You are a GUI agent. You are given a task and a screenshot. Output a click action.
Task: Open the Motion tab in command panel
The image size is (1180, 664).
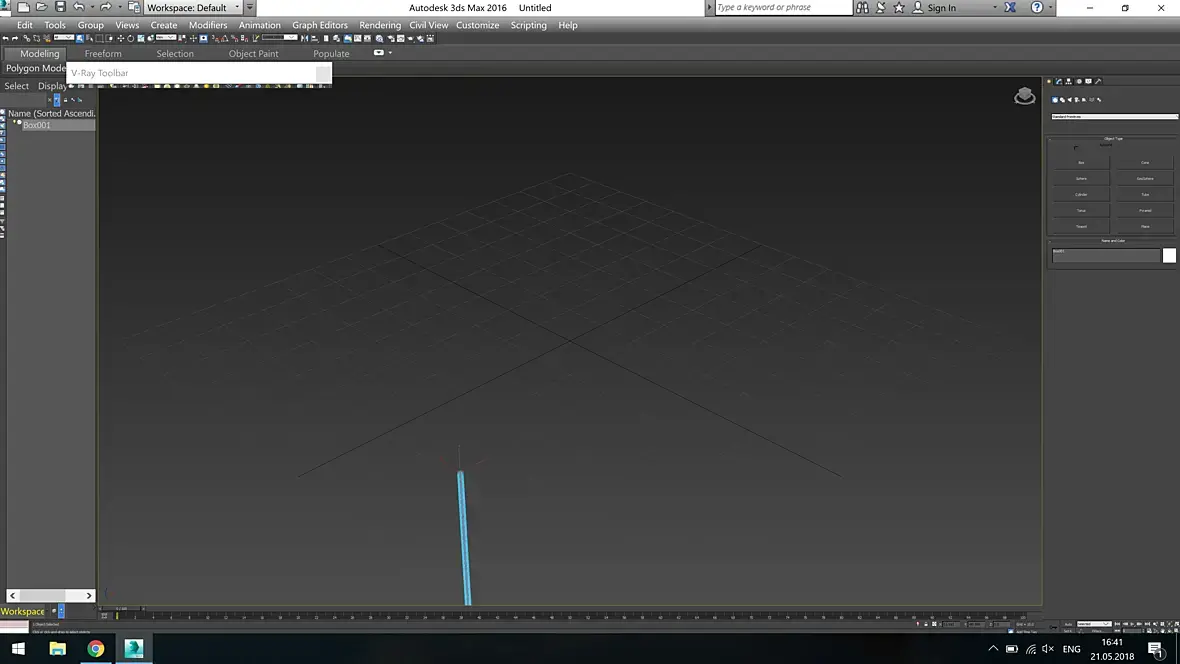pos(1079,81)
